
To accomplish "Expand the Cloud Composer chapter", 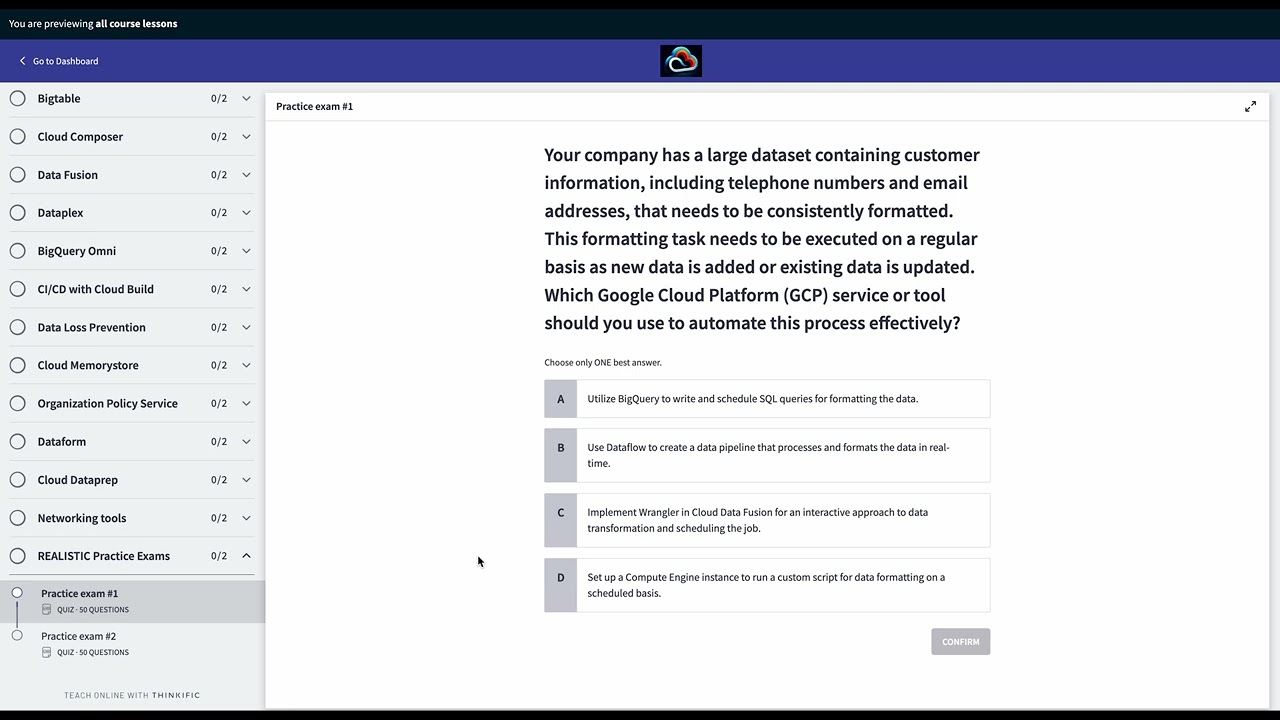I will coord(246,137).
